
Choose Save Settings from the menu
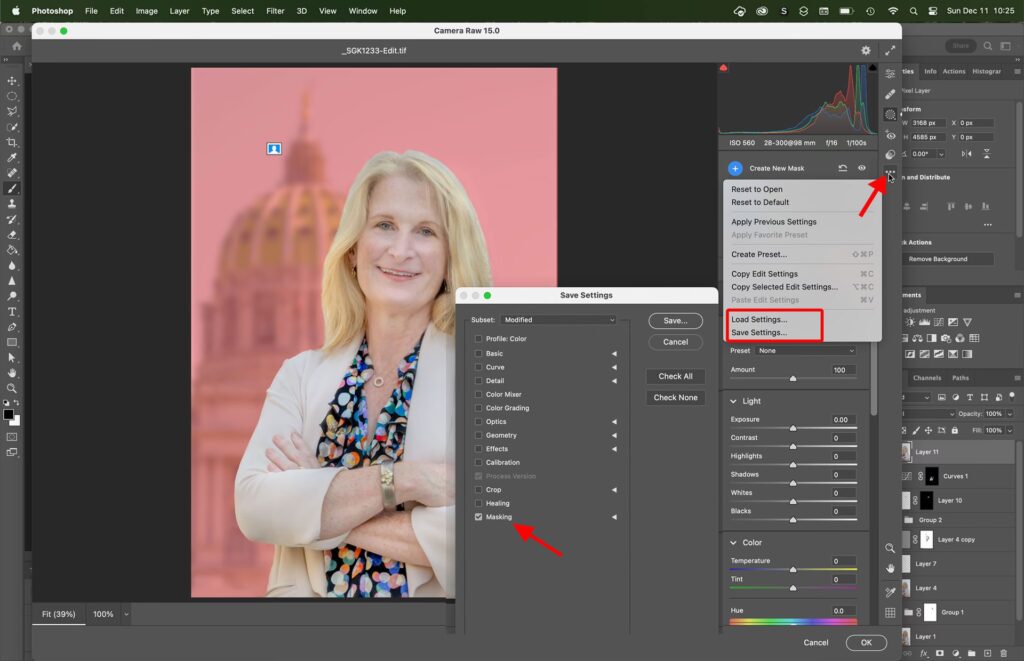coord(758,332)
